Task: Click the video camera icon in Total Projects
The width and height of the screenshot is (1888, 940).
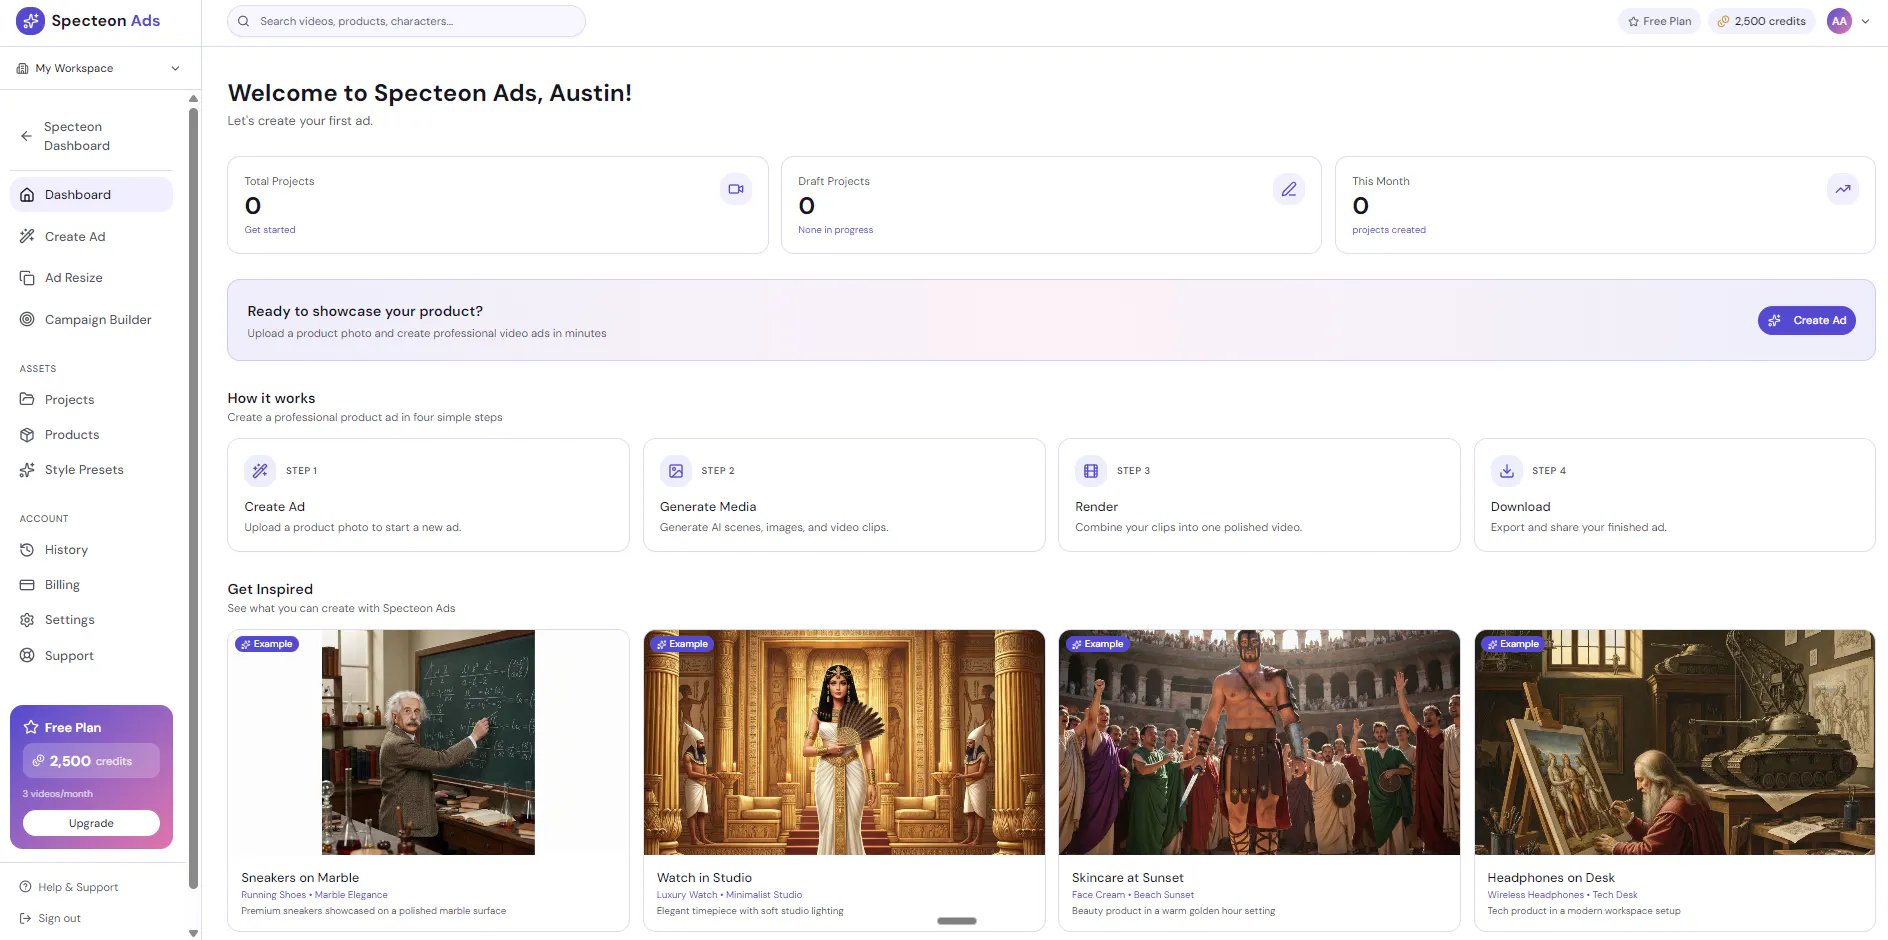Action: tap(736, 189)
